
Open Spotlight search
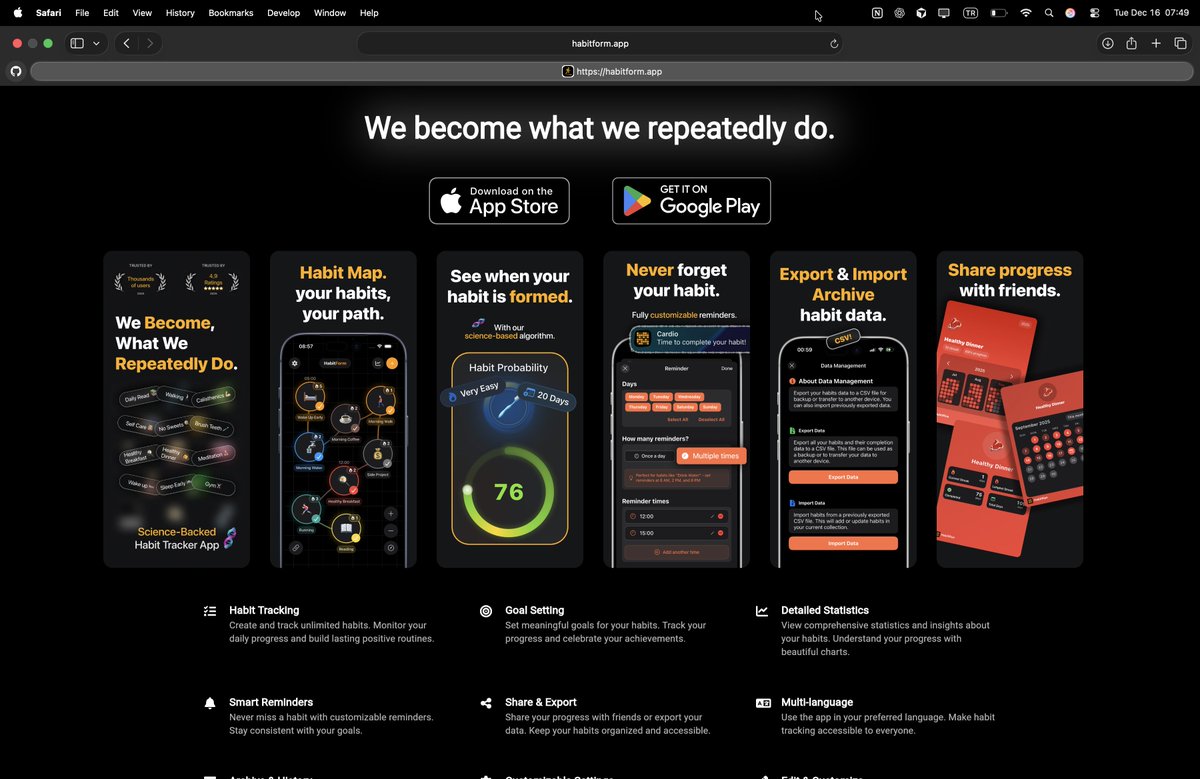pos(1048,13)
